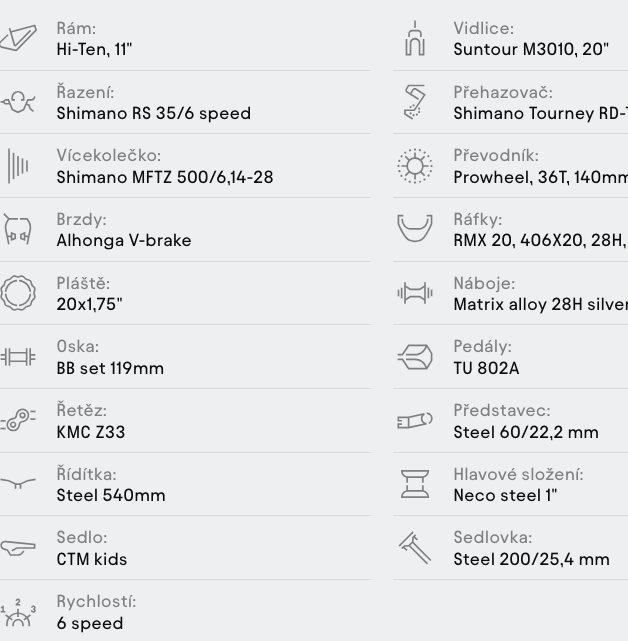
Task: Click the headset icon beside Hlavové složení
Action: [x=415, y=484]
